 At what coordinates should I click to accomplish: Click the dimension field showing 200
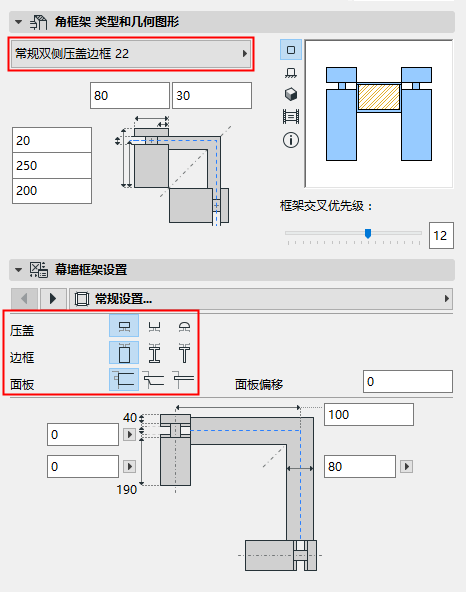pyautogui.click(x=52, y=191)
